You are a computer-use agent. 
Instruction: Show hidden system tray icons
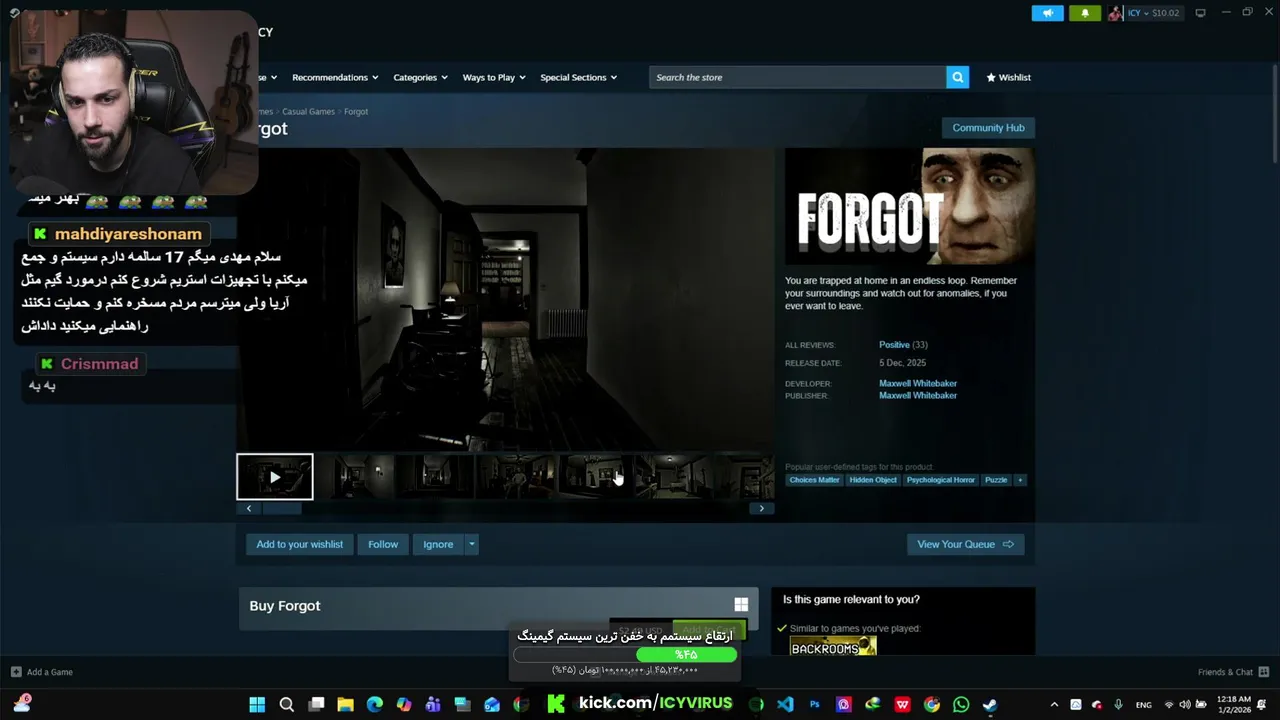1054,704
